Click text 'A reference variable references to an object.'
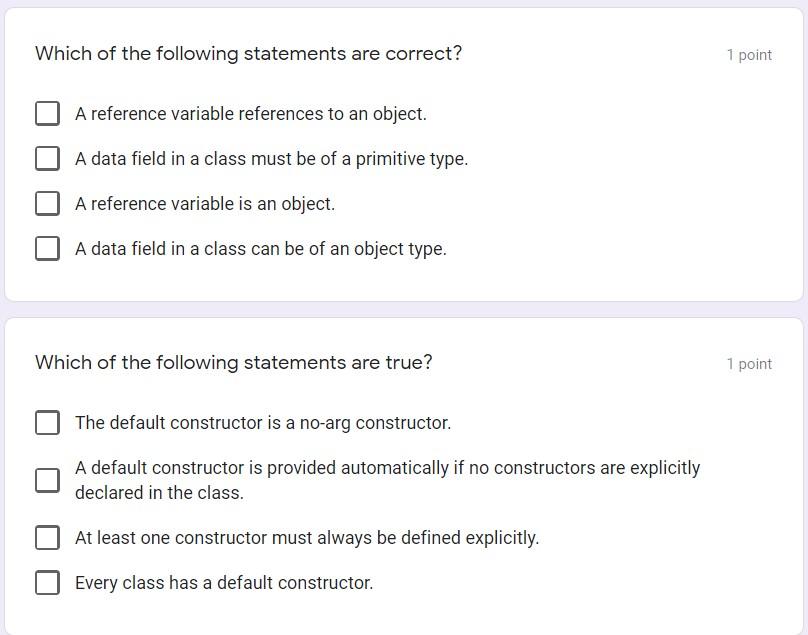The width and height of the screenshot is (808, 635). point(251,114)
